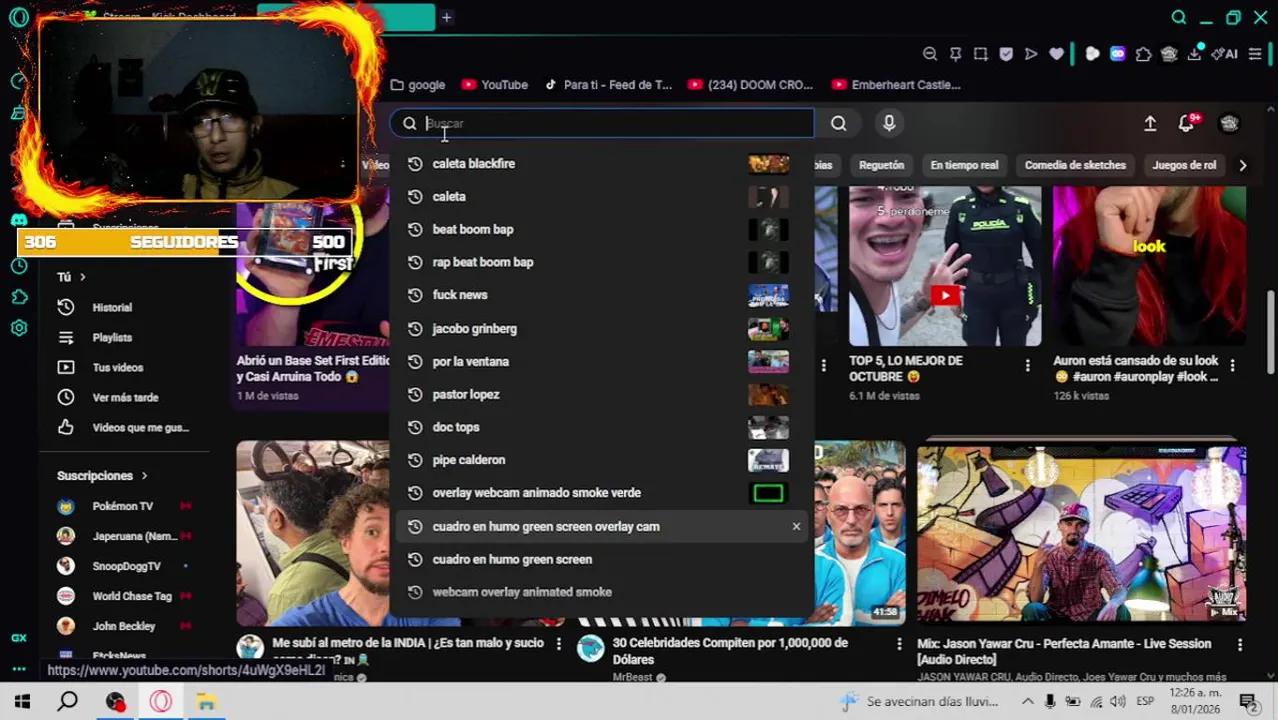The width and height of the screenshot is (1278, 720).
Task: Click the Opera Flow send arrow icon
Action: point(1031,54)
